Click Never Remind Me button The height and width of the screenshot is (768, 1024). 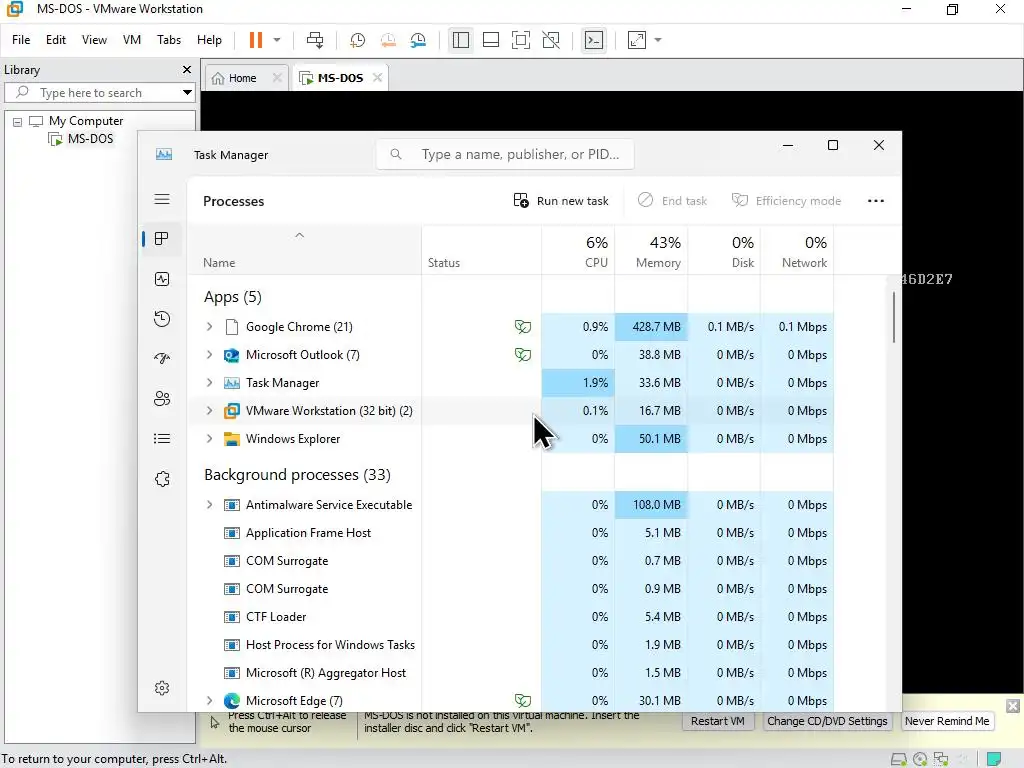pos(947,721)
